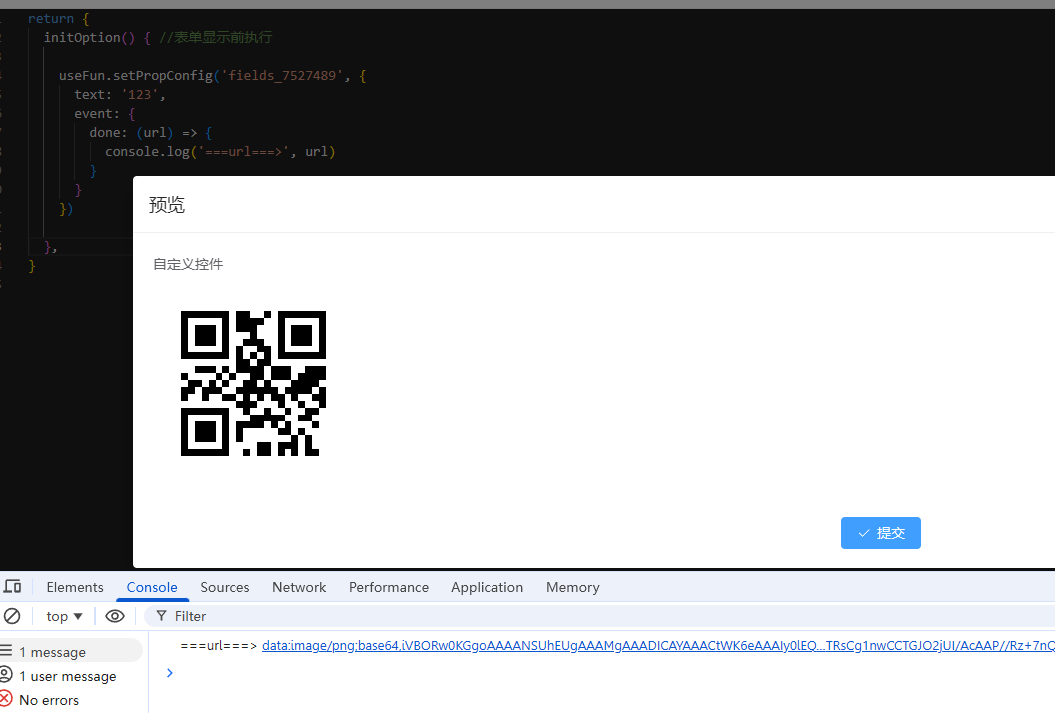Click the 提交 submit button
The width and height of the screenshot is (1055, 713).
coord(880,533)
